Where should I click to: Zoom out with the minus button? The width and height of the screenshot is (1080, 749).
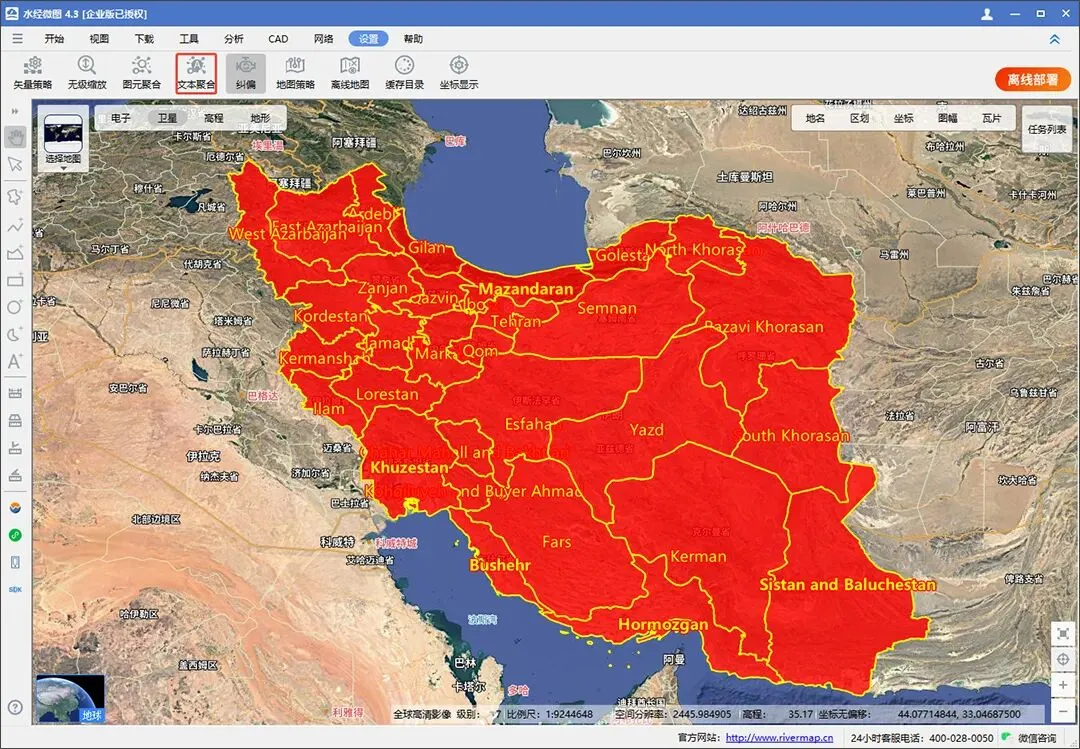(x=1063, y=710)
